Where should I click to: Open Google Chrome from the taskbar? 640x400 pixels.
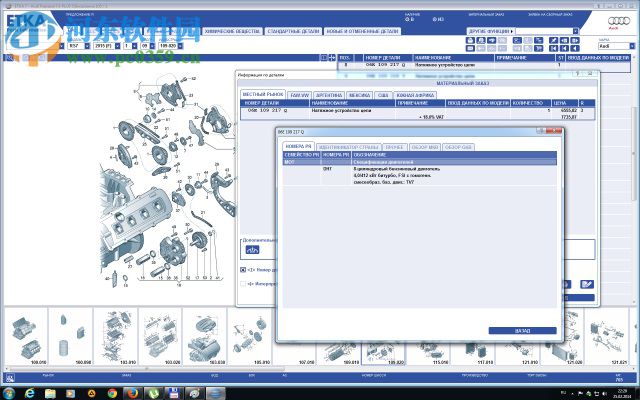(x=113, y=393)
